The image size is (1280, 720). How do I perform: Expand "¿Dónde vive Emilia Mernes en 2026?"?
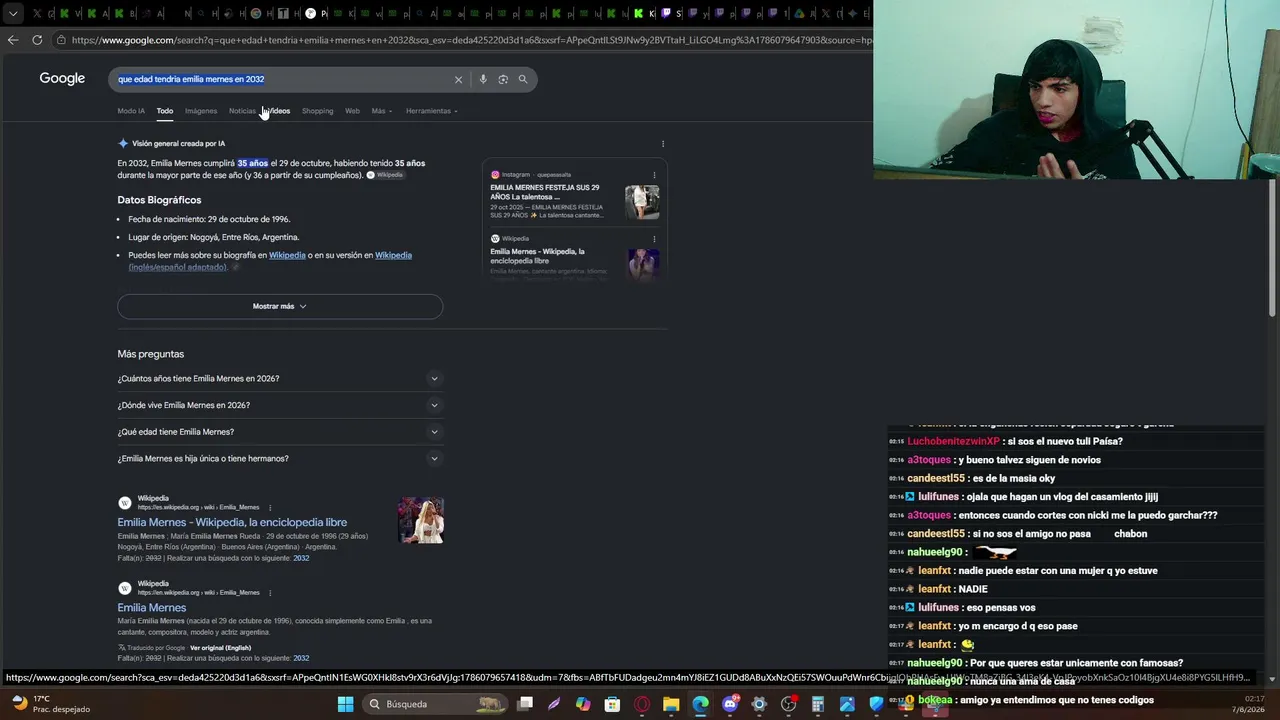point(280,405)
